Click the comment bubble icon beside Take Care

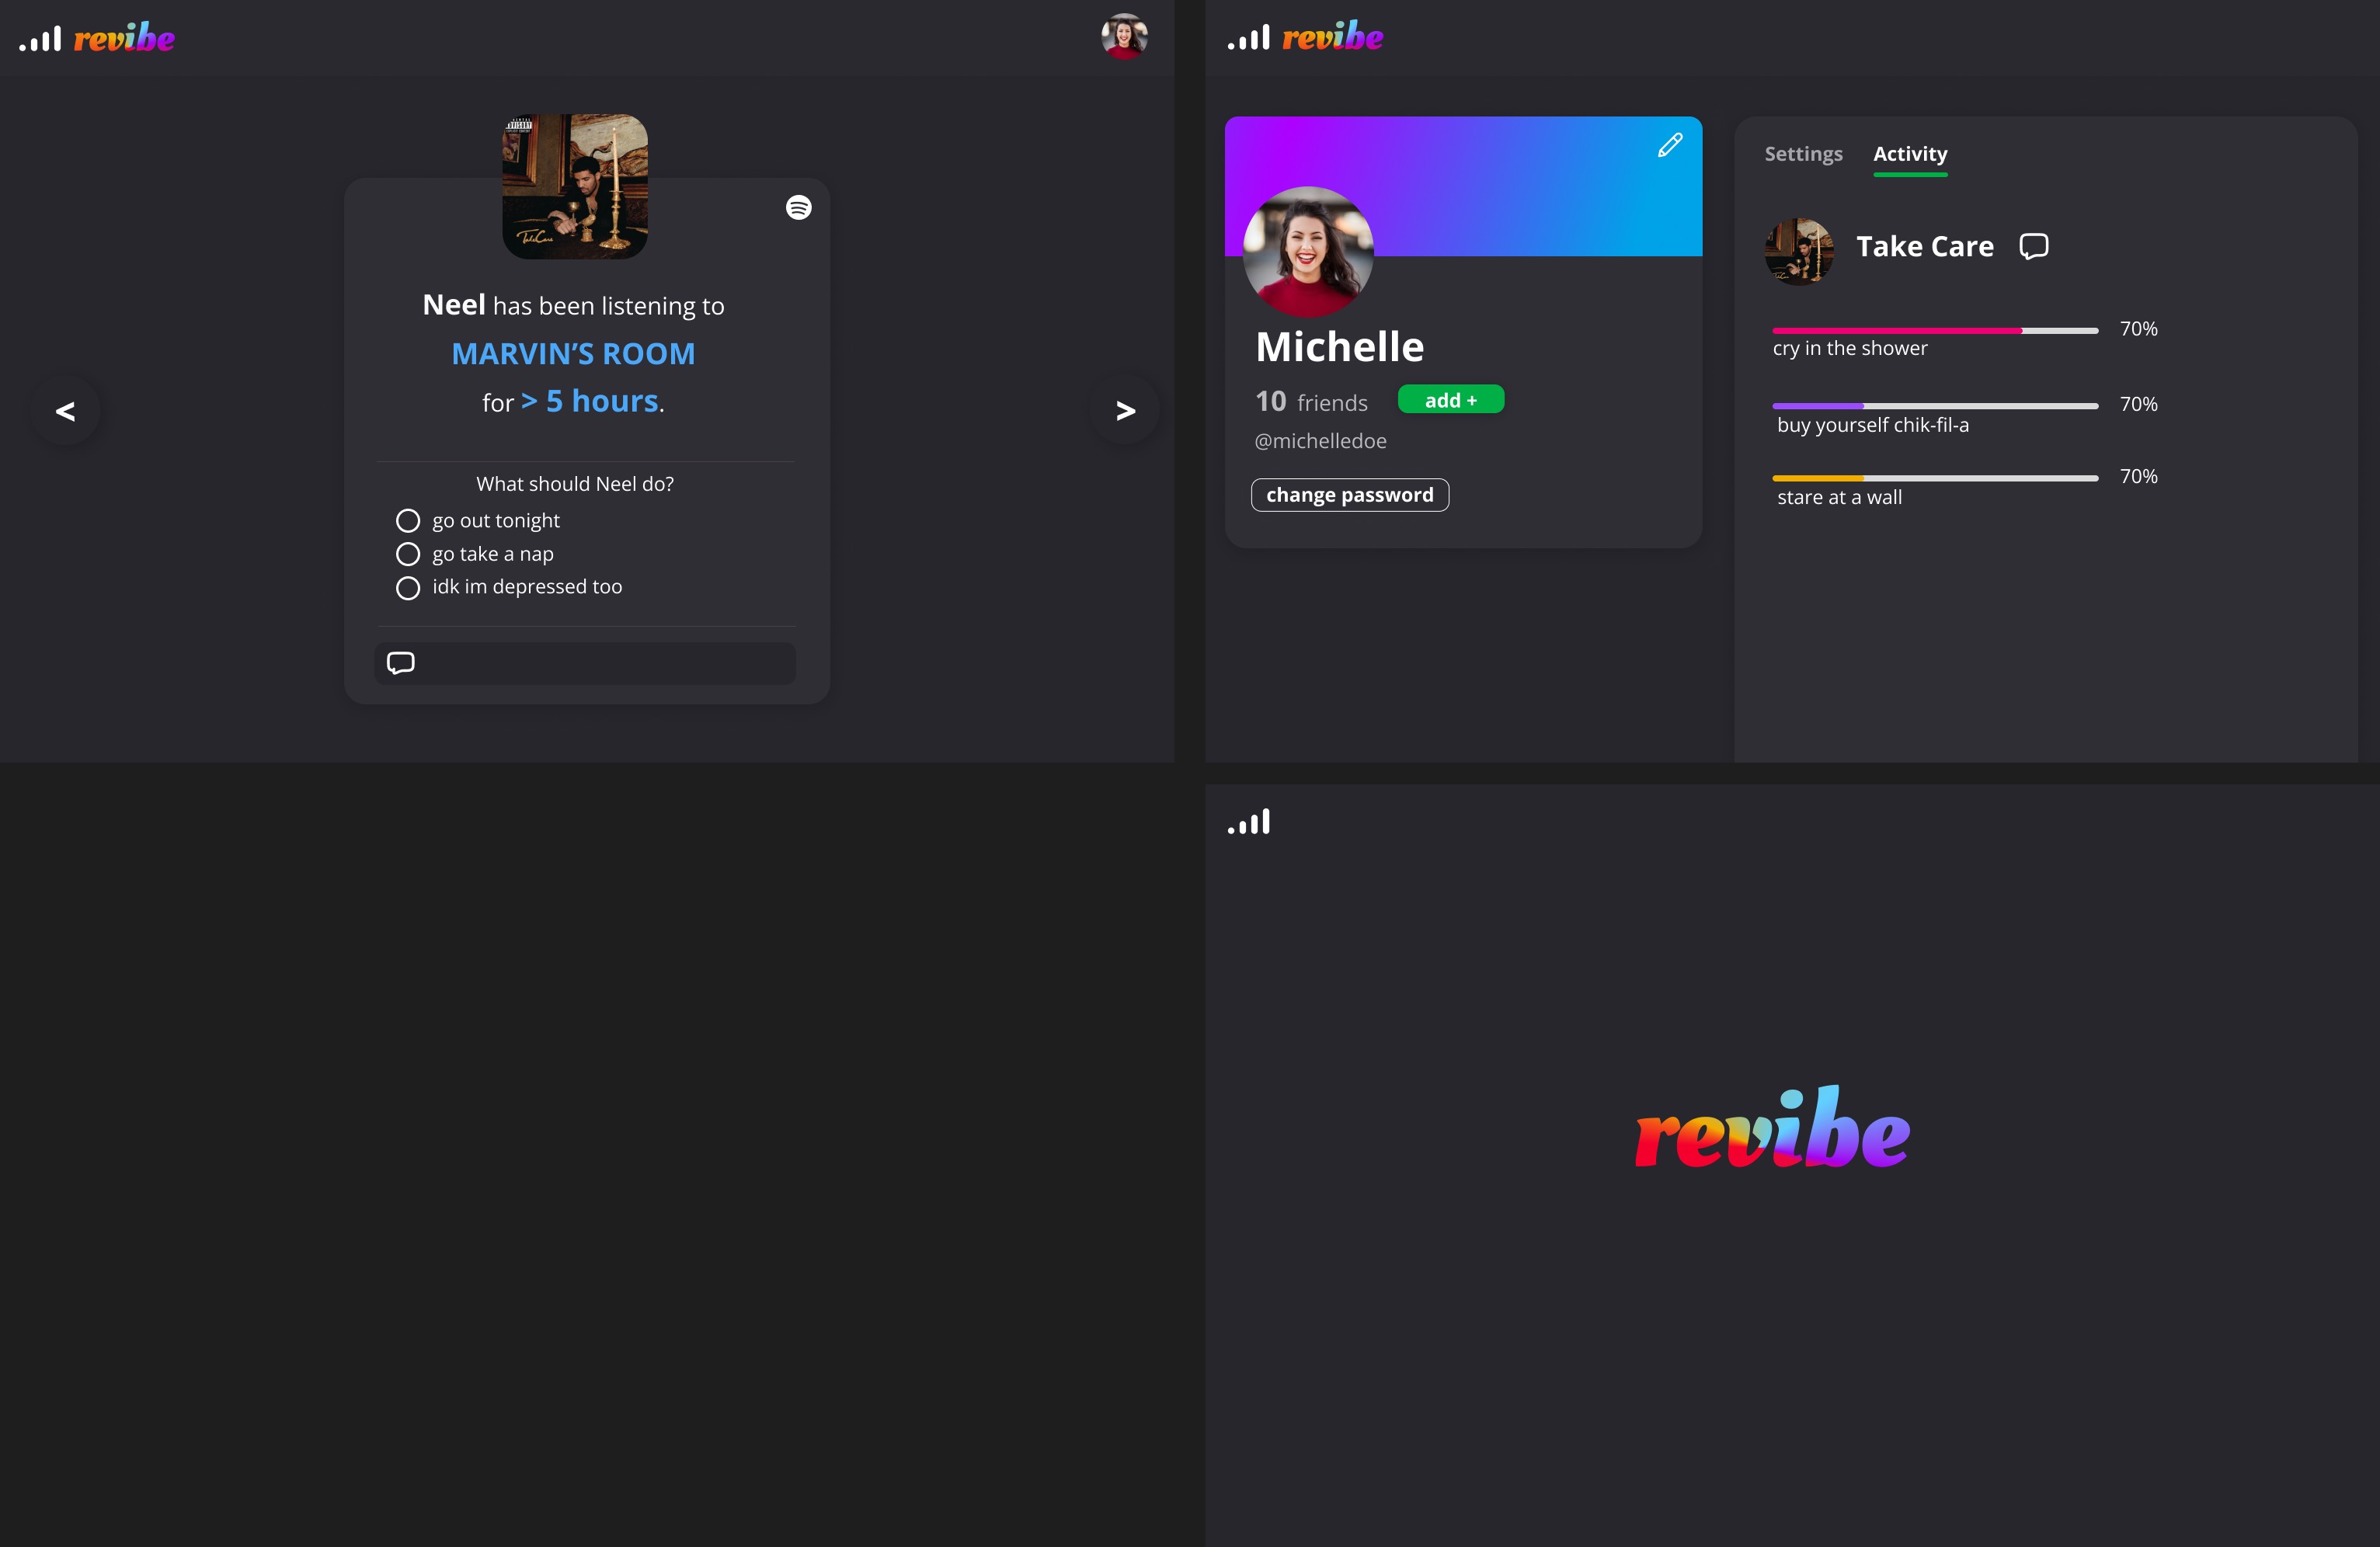(2033, 246)
